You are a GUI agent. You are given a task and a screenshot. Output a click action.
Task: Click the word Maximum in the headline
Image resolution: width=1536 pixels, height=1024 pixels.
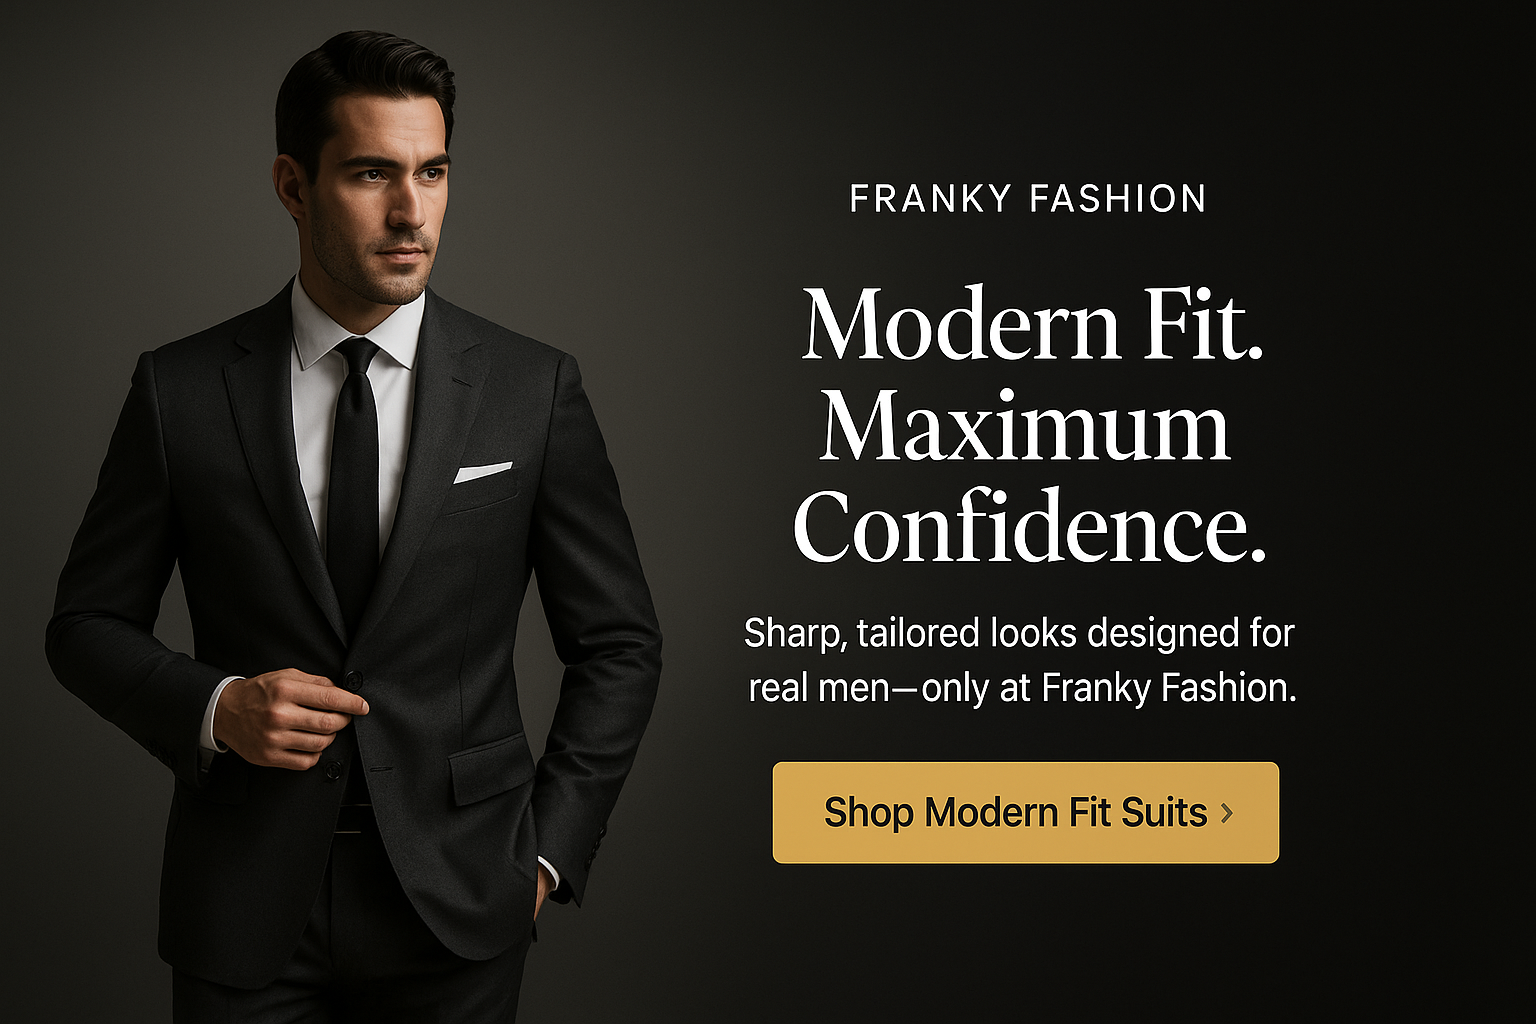[x=1025, y=425]
